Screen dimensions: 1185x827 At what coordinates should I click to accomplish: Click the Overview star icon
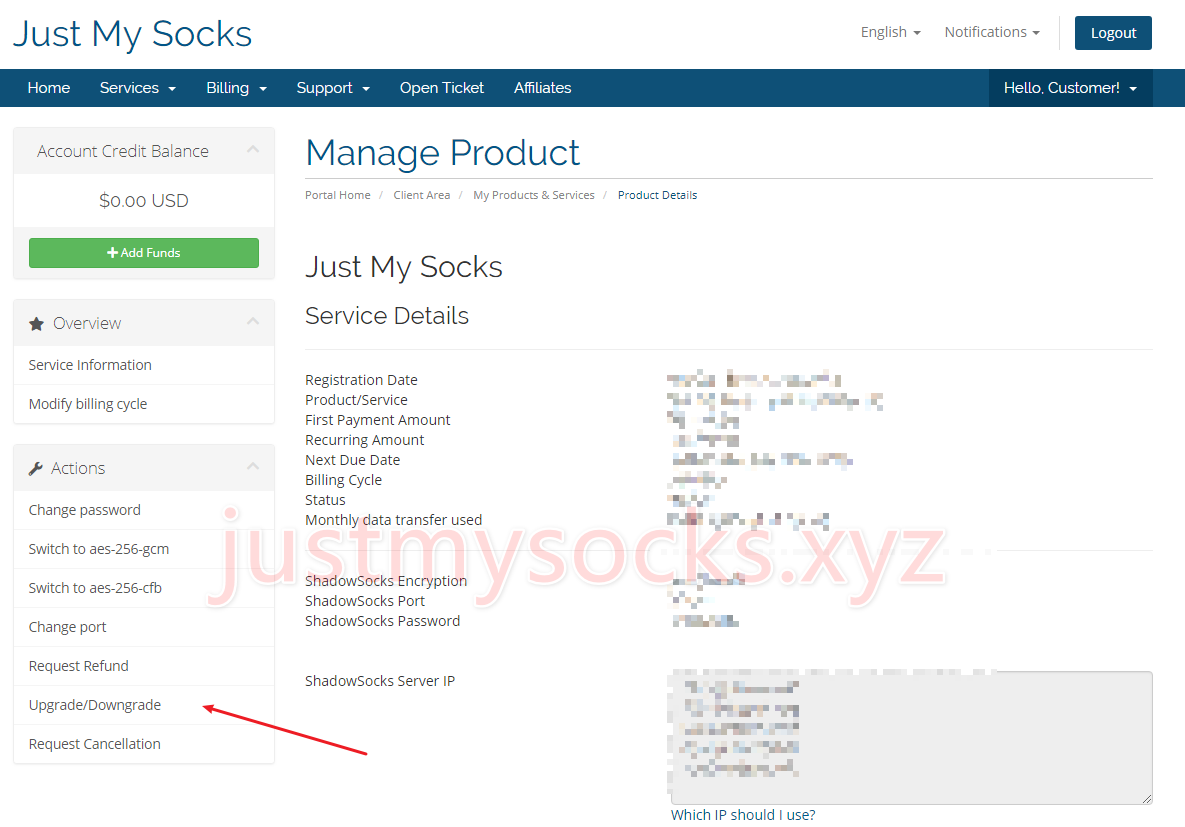(36, 324)
